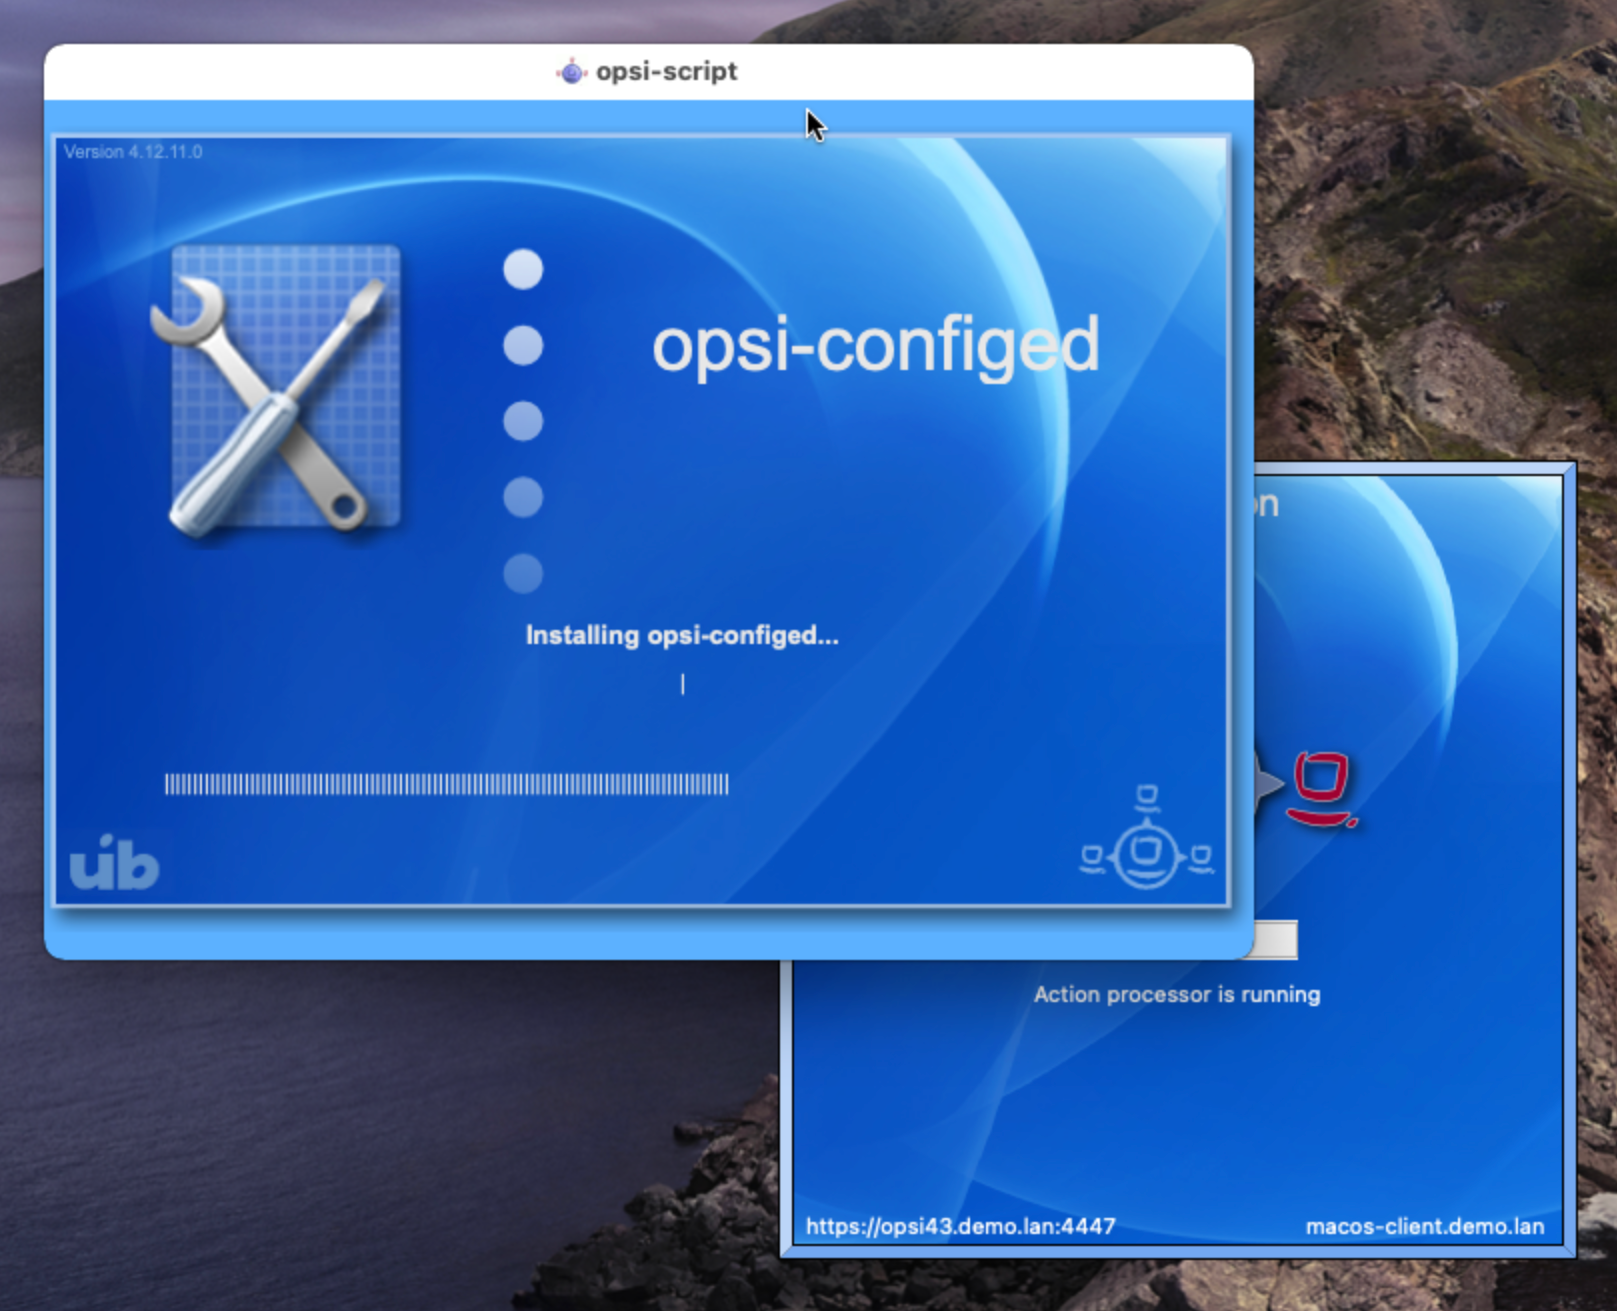Screen dimensions: 1617x1311
Task: Click the opsi network logo bottom-right of installer
Action: (x=1147, y=838)
